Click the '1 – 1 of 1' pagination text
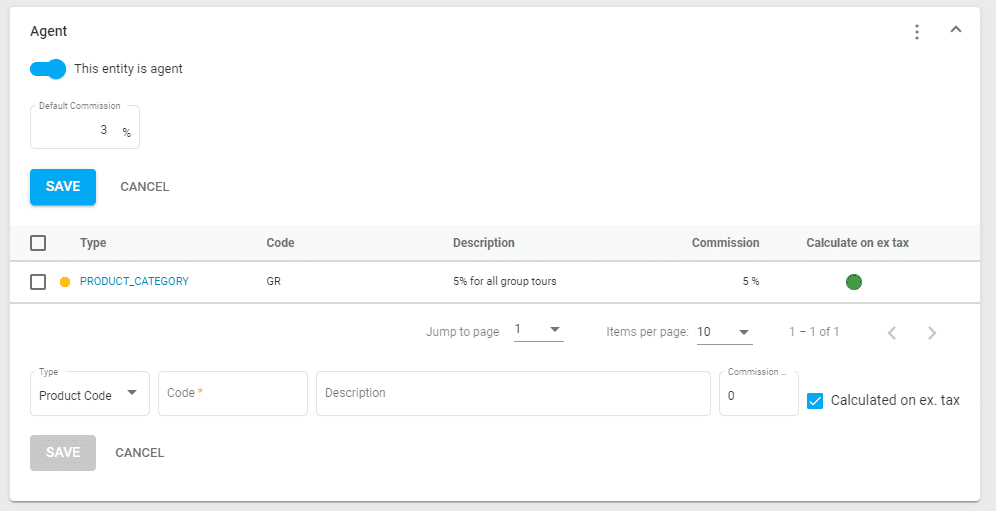996x511 pixels. point(814,332)
